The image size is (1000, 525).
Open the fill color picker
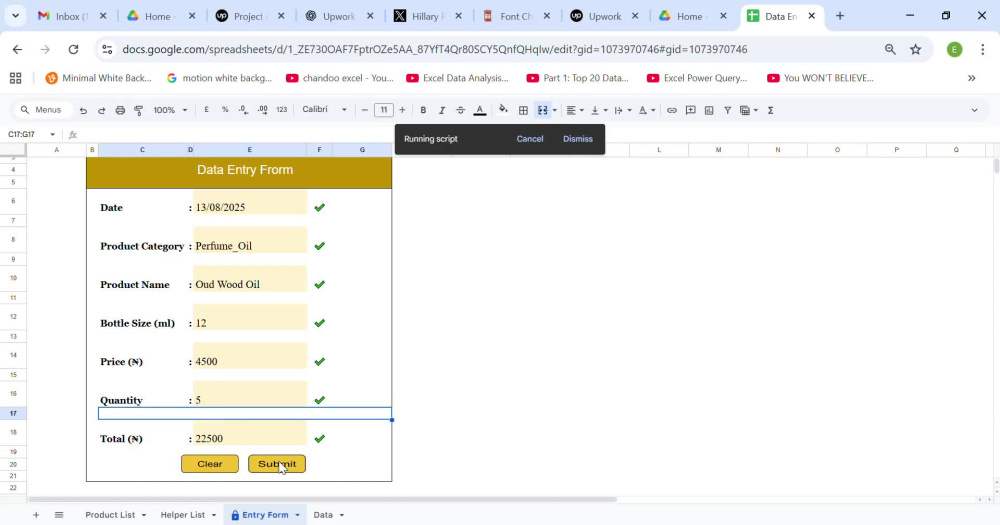pyautogui.click(x=503, y=110)
